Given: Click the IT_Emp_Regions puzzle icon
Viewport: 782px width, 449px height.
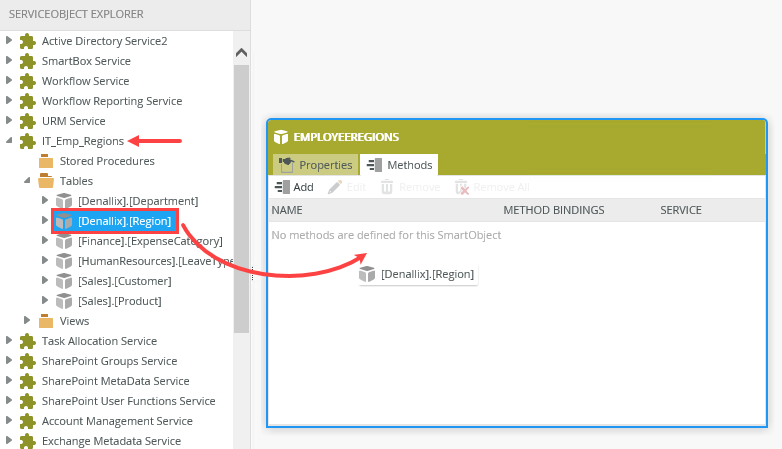Looking at the screenshot, I should click(x=27, y=141).
